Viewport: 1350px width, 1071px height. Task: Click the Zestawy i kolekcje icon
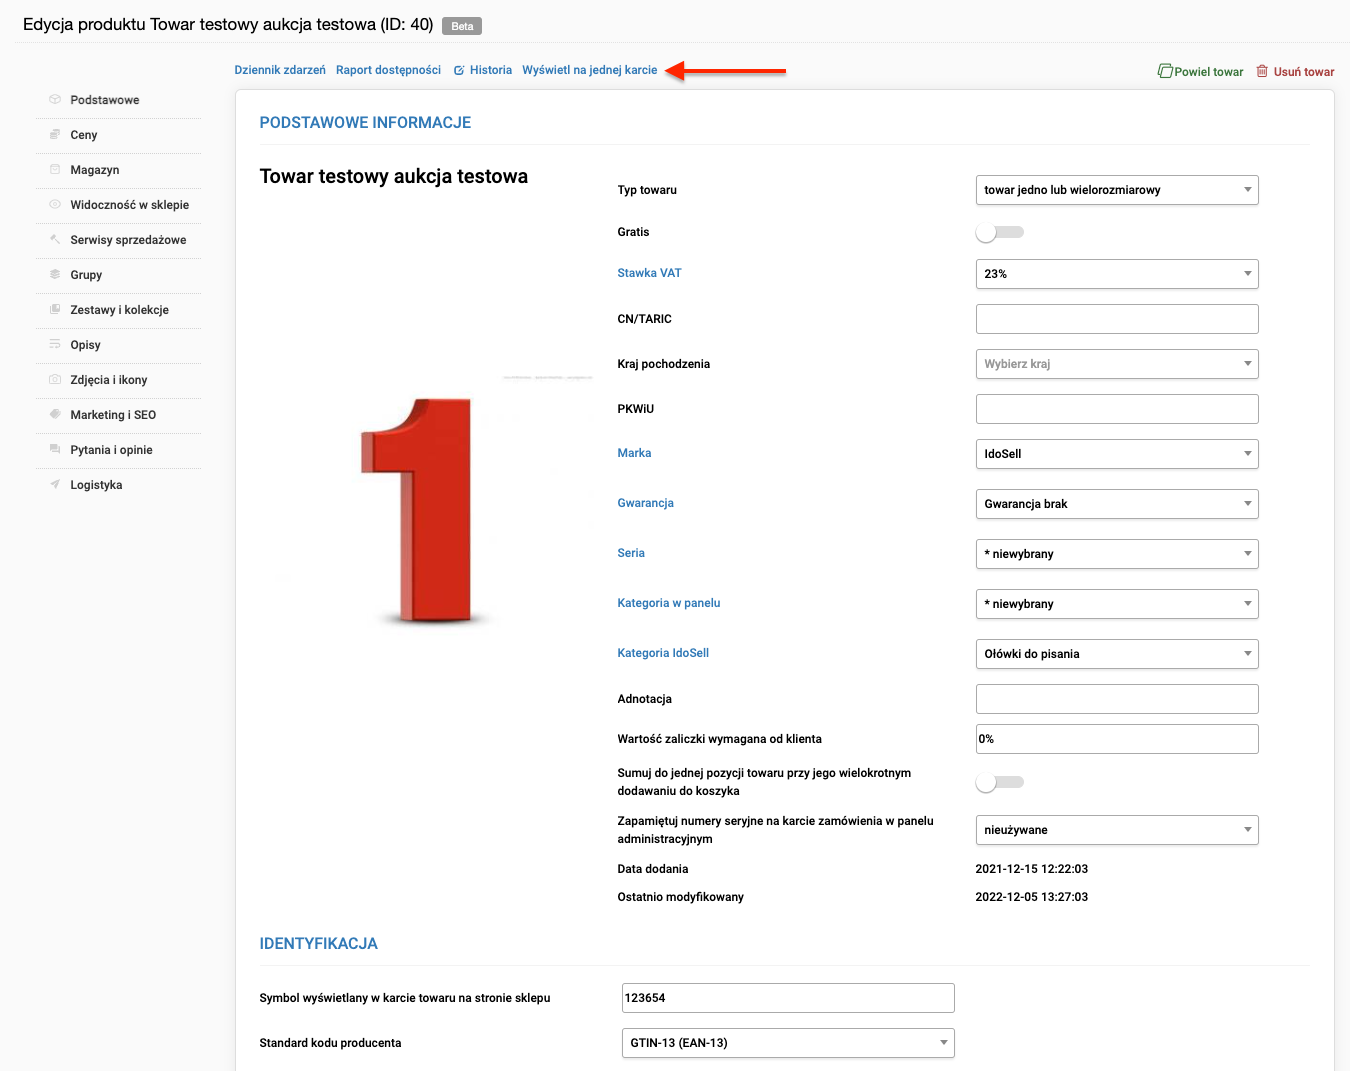tap(55, 309)
